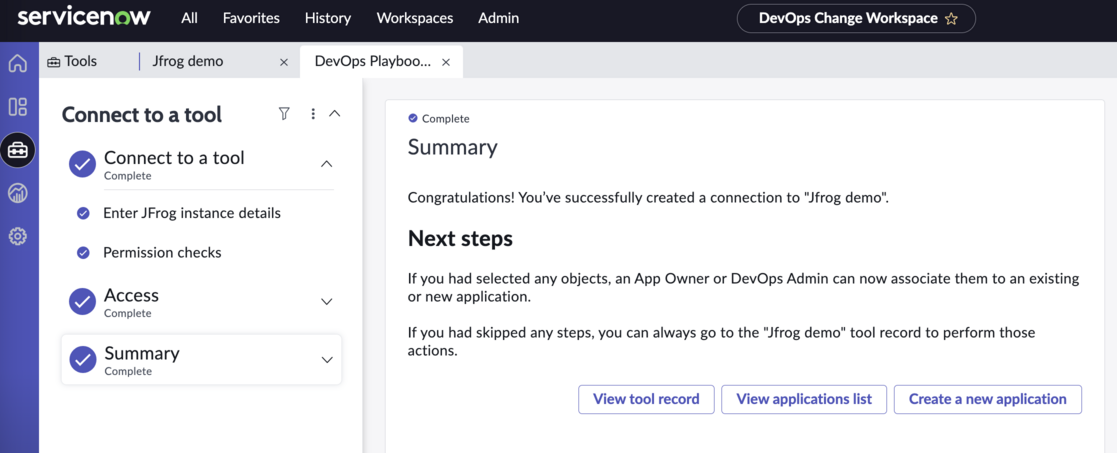The width and height of the screenshot is (1117, 453).
Task: Collapse the Connect to a tool stage
Action: [326, 164]
